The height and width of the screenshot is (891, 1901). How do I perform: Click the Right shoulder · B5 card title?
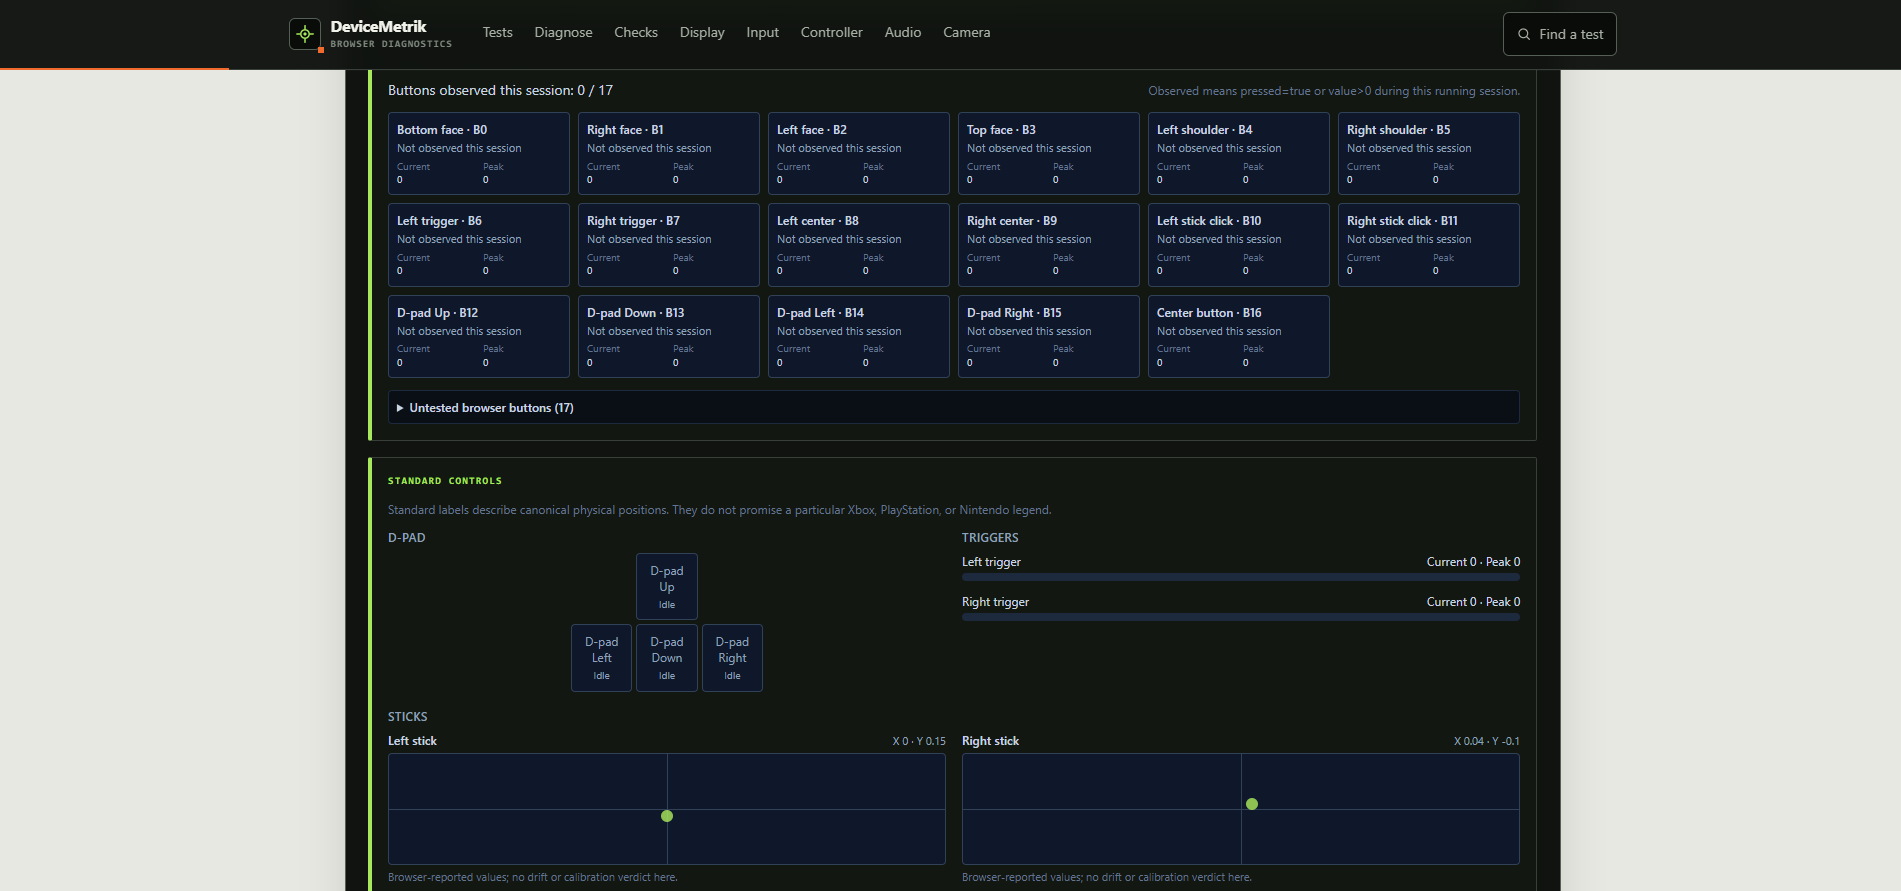[x=1398, y=130]
